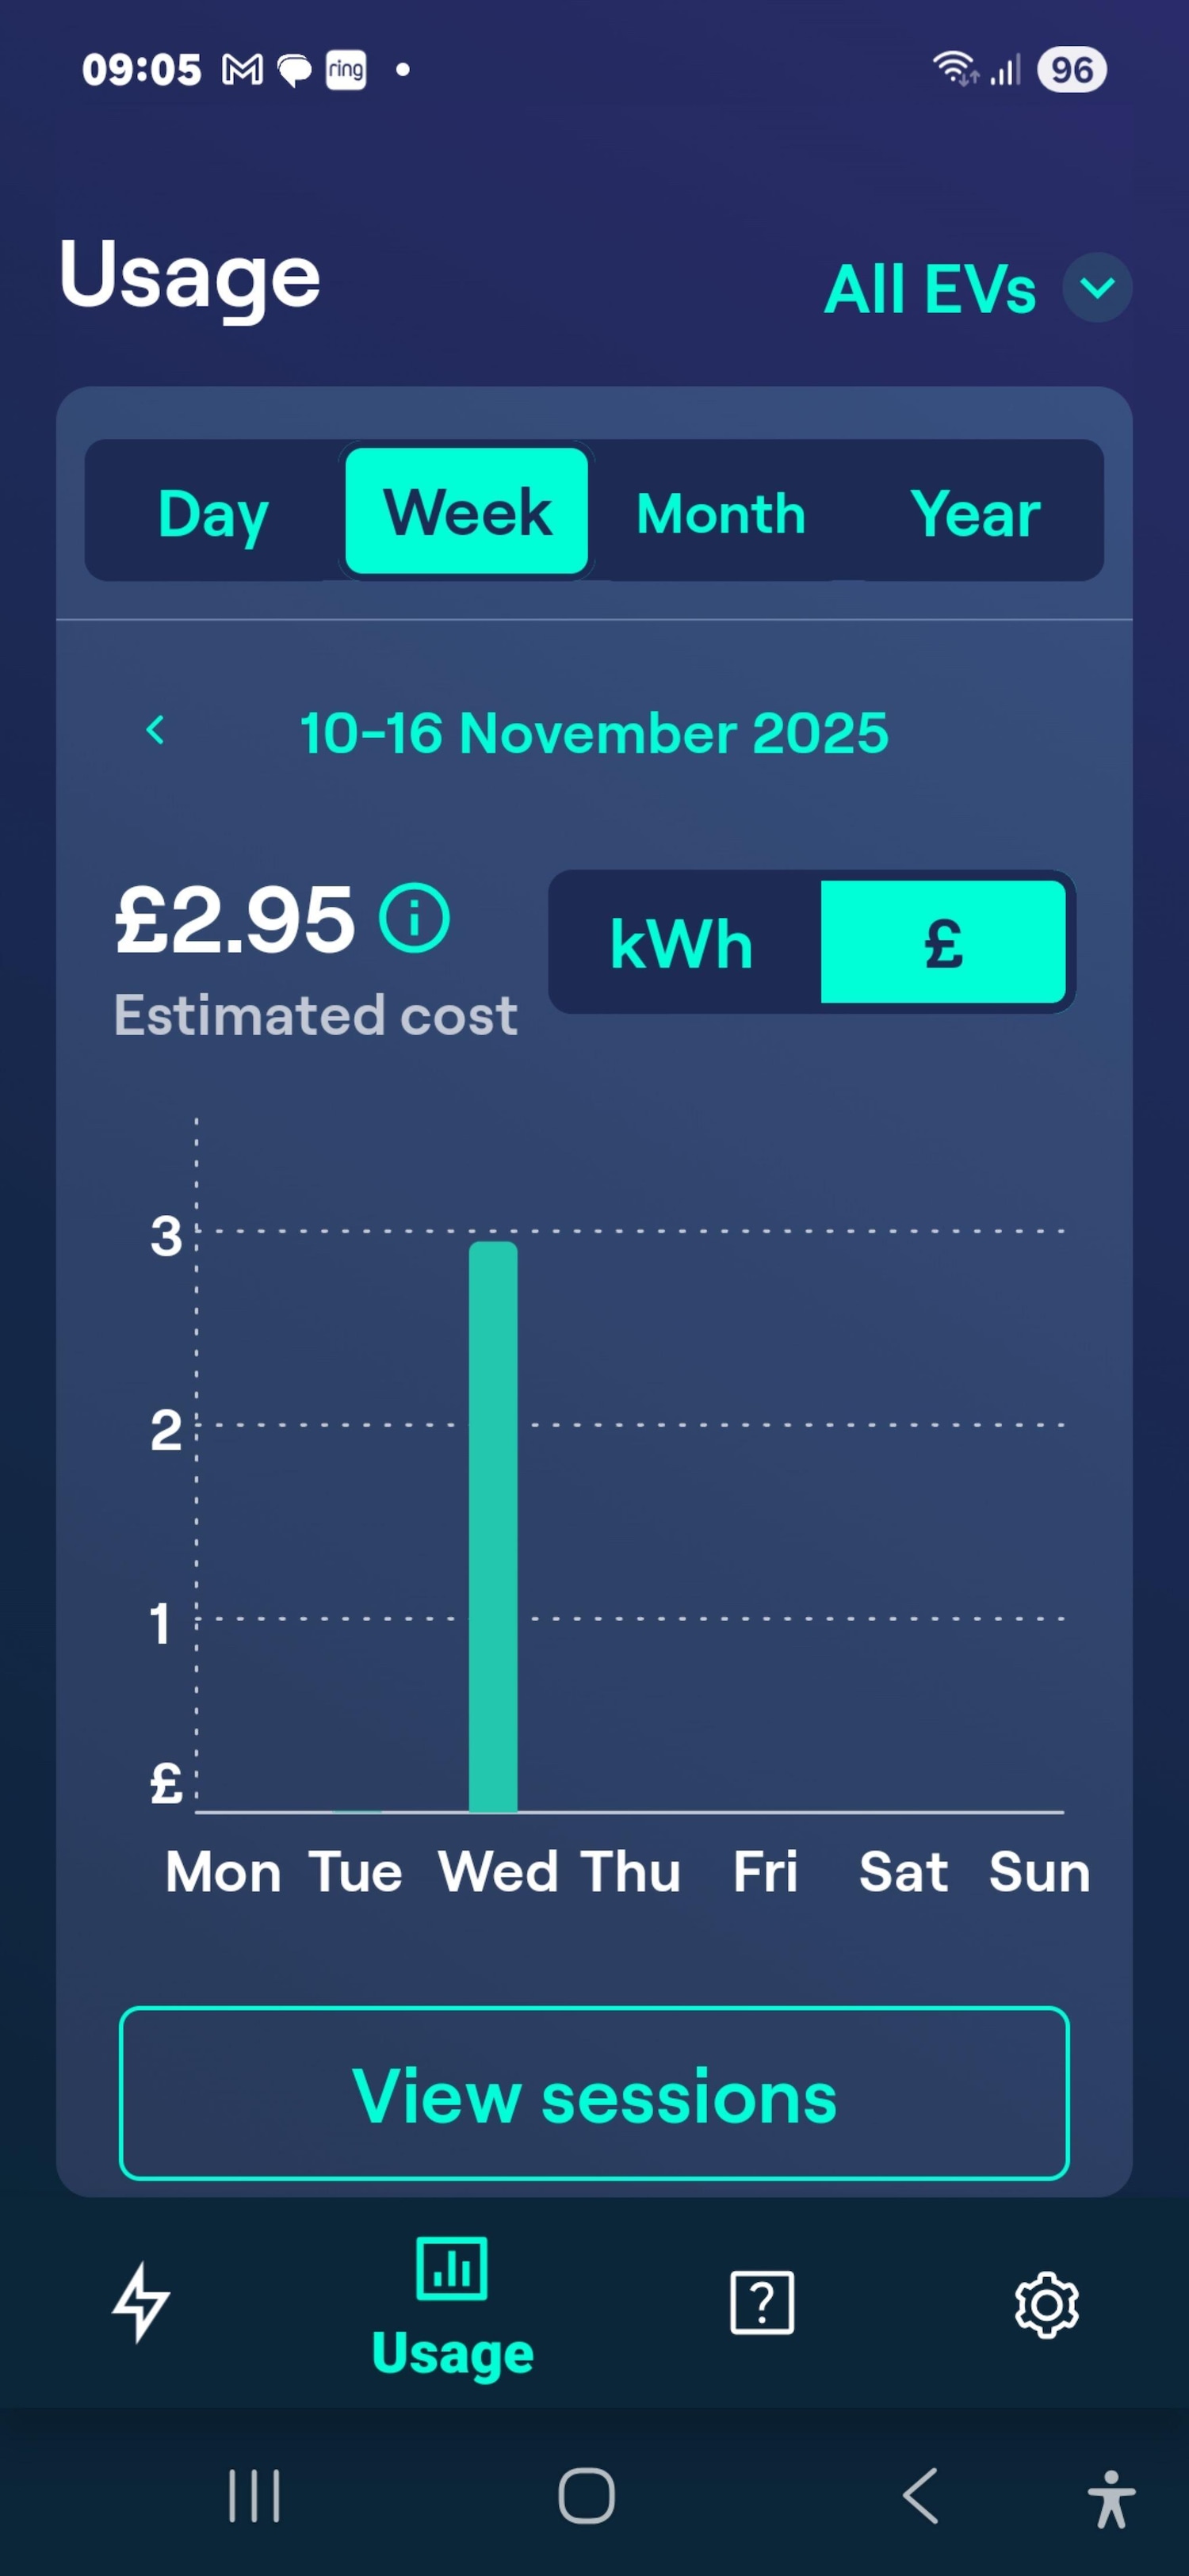Open the All EVs vehicle selector
Screen dimensions: 1189x2576
[x=929, y=290]
